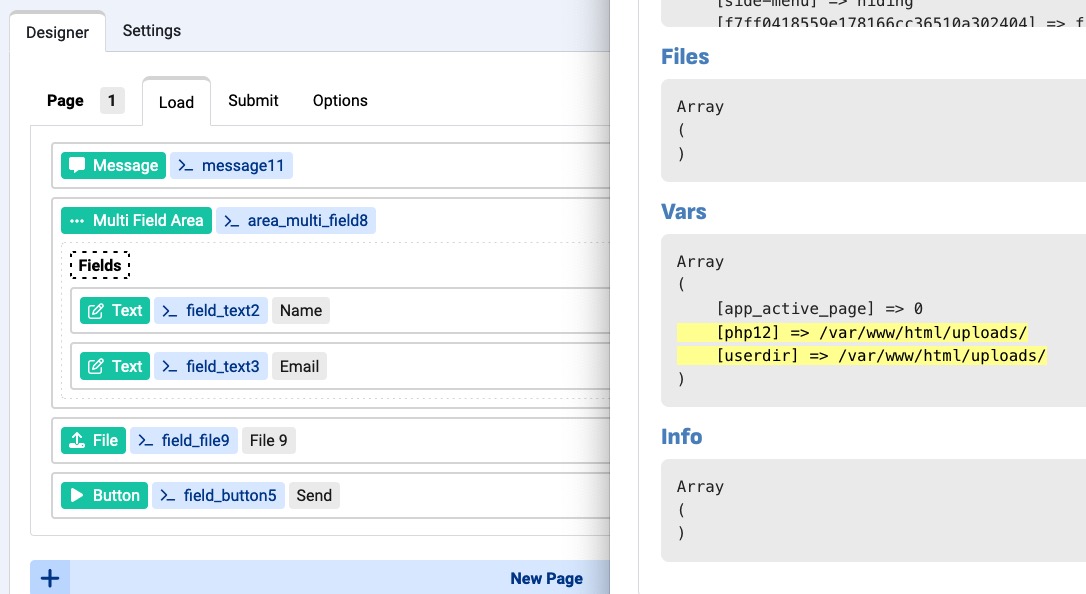Click terminal prompt icon beside field_button5
Screen dimensions: 1086x594
click(x=168, y=496)
